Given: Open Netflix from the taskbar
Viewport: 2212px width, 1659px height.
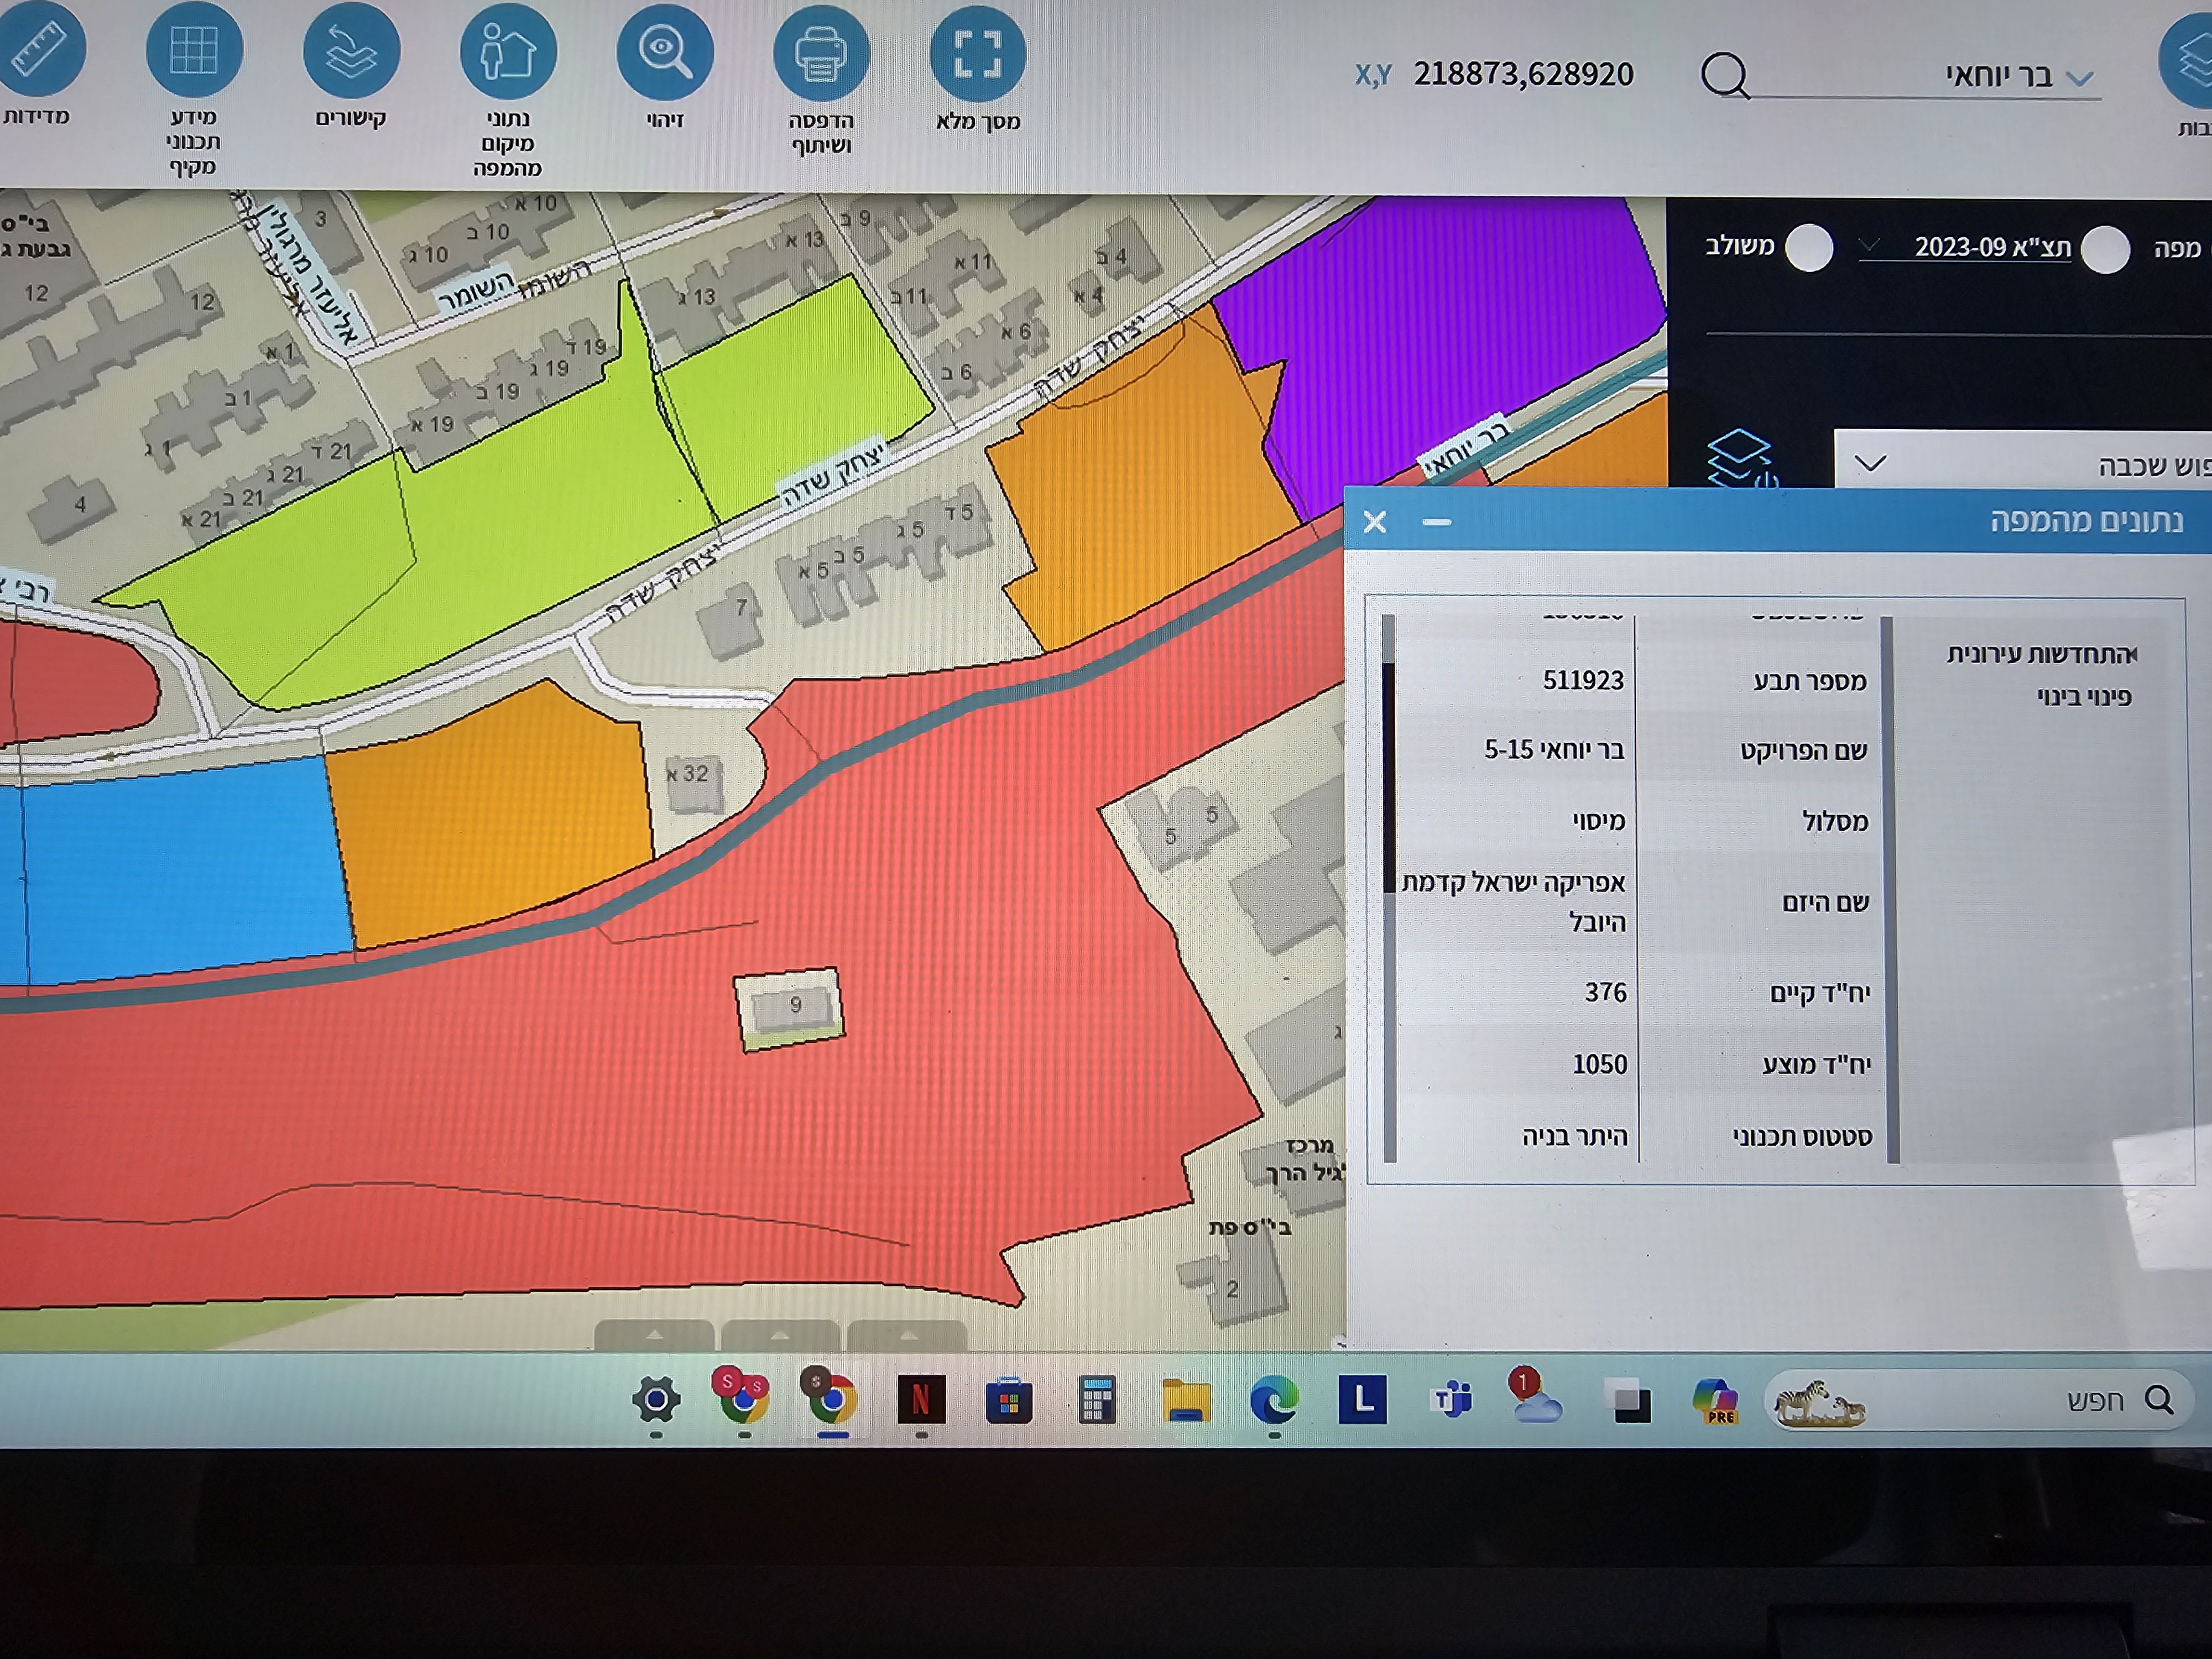Looking at the screenshot, I should pos(921,1400).
